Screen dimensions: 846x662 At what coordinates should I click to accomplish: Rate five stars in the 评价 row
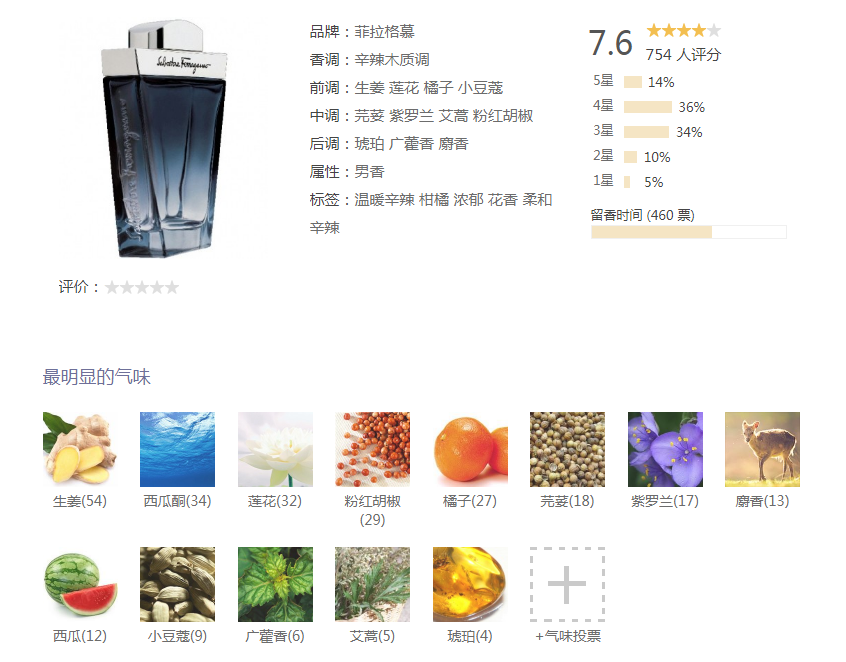pyautogui.click(x=172, y=288)
